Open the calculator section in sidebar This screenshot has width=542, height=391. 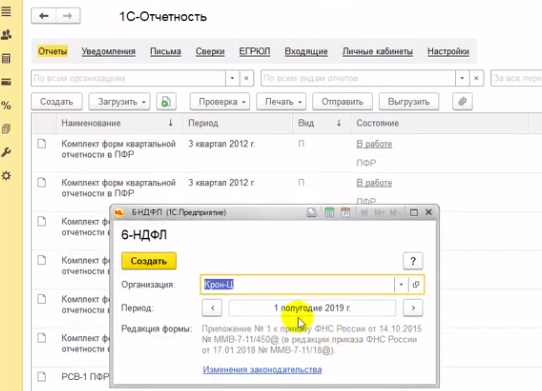[x=6, y=58]
